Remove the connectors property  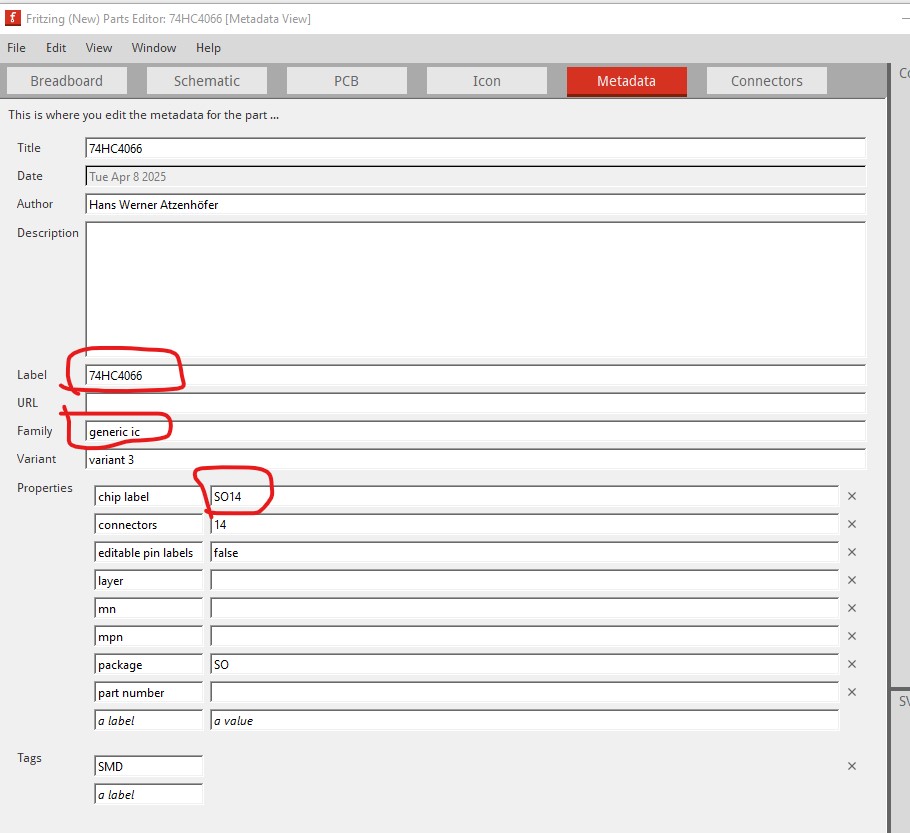click(851, 524)
